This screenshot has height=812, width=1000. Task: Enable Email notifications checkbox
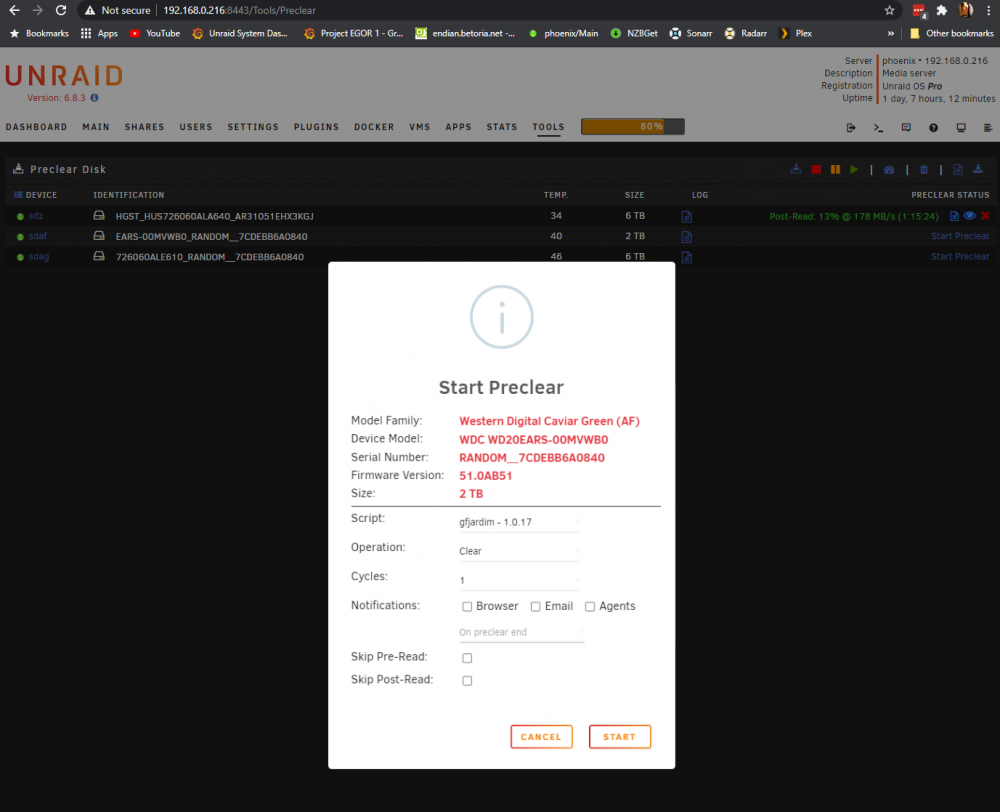point(536,607)
